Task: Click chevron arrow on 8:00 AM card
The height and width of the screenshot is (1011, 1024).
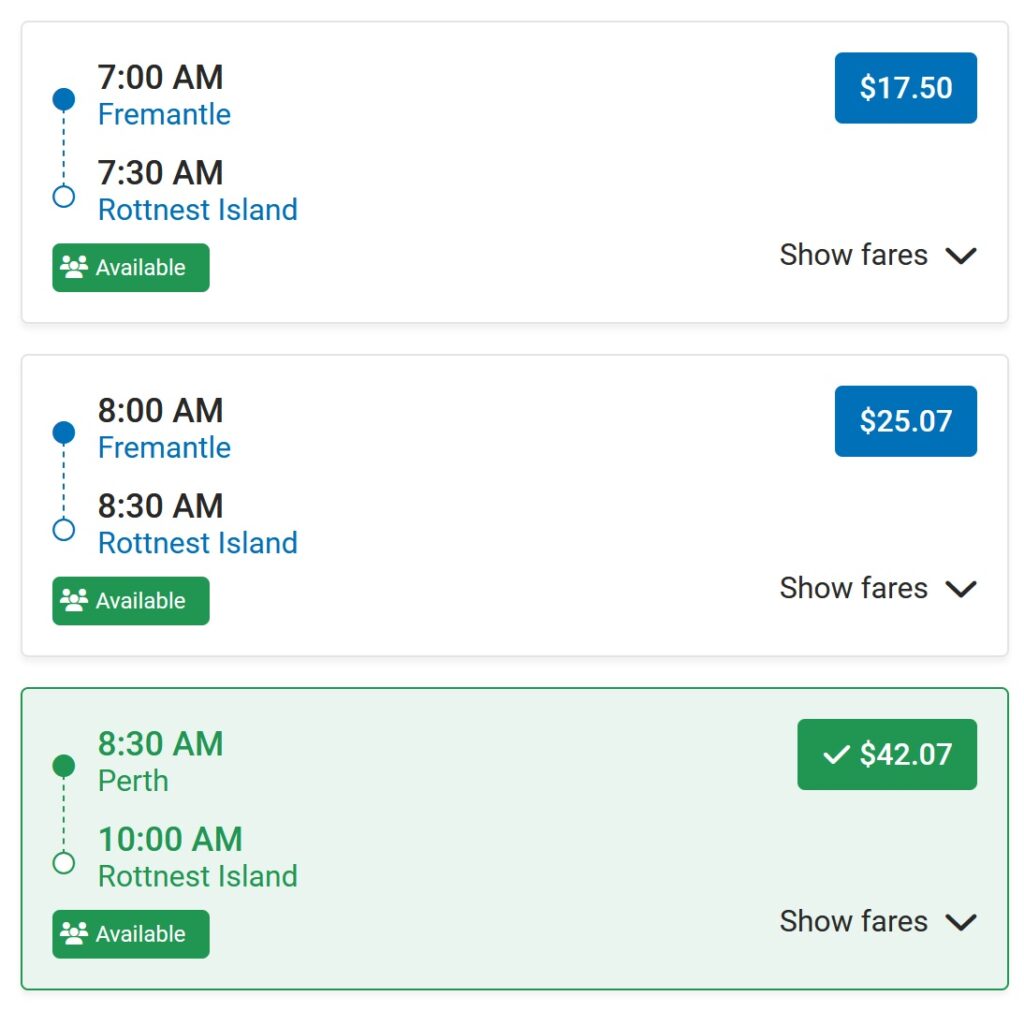Action: pos(961,589)
